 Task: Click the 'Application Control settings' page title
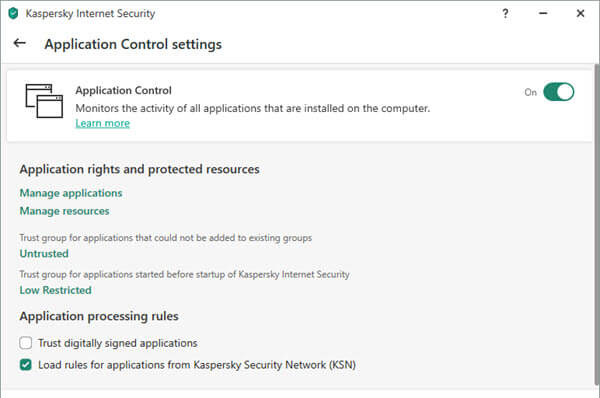pyautogui.click(x=133, y=44)
